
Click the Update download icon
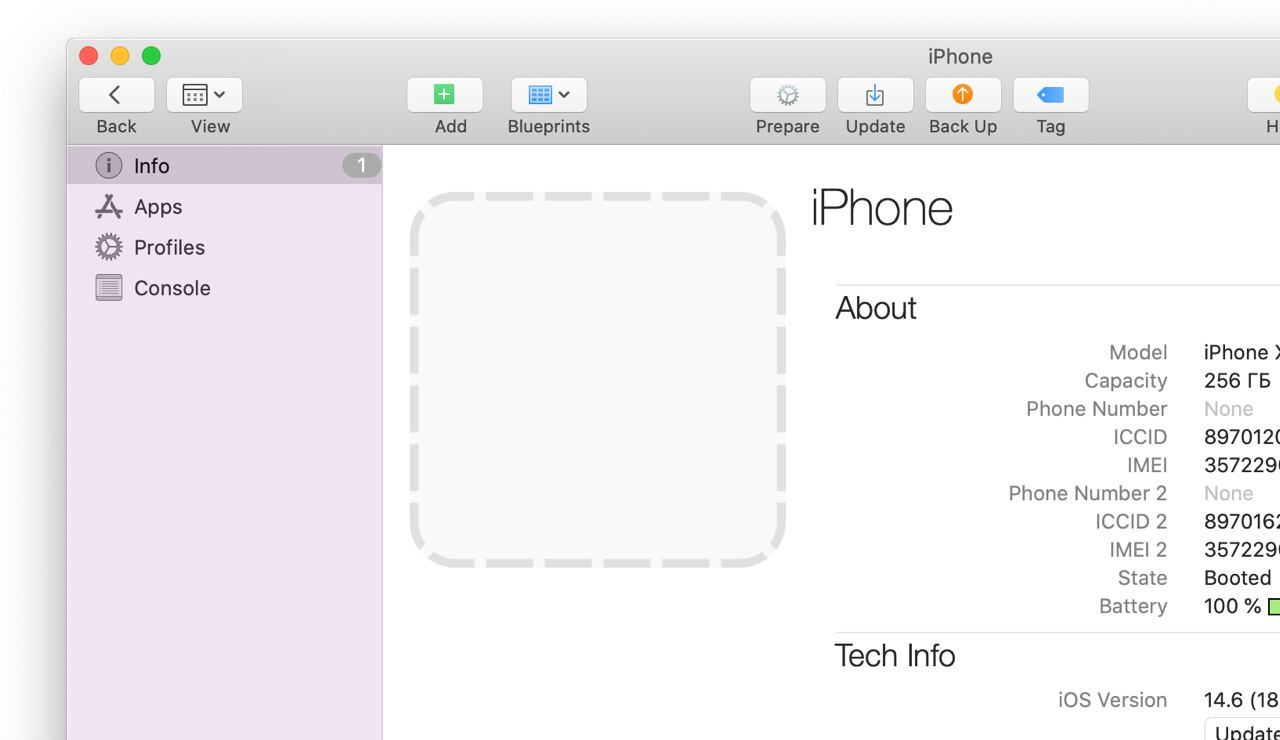click(x=875, y=95)
